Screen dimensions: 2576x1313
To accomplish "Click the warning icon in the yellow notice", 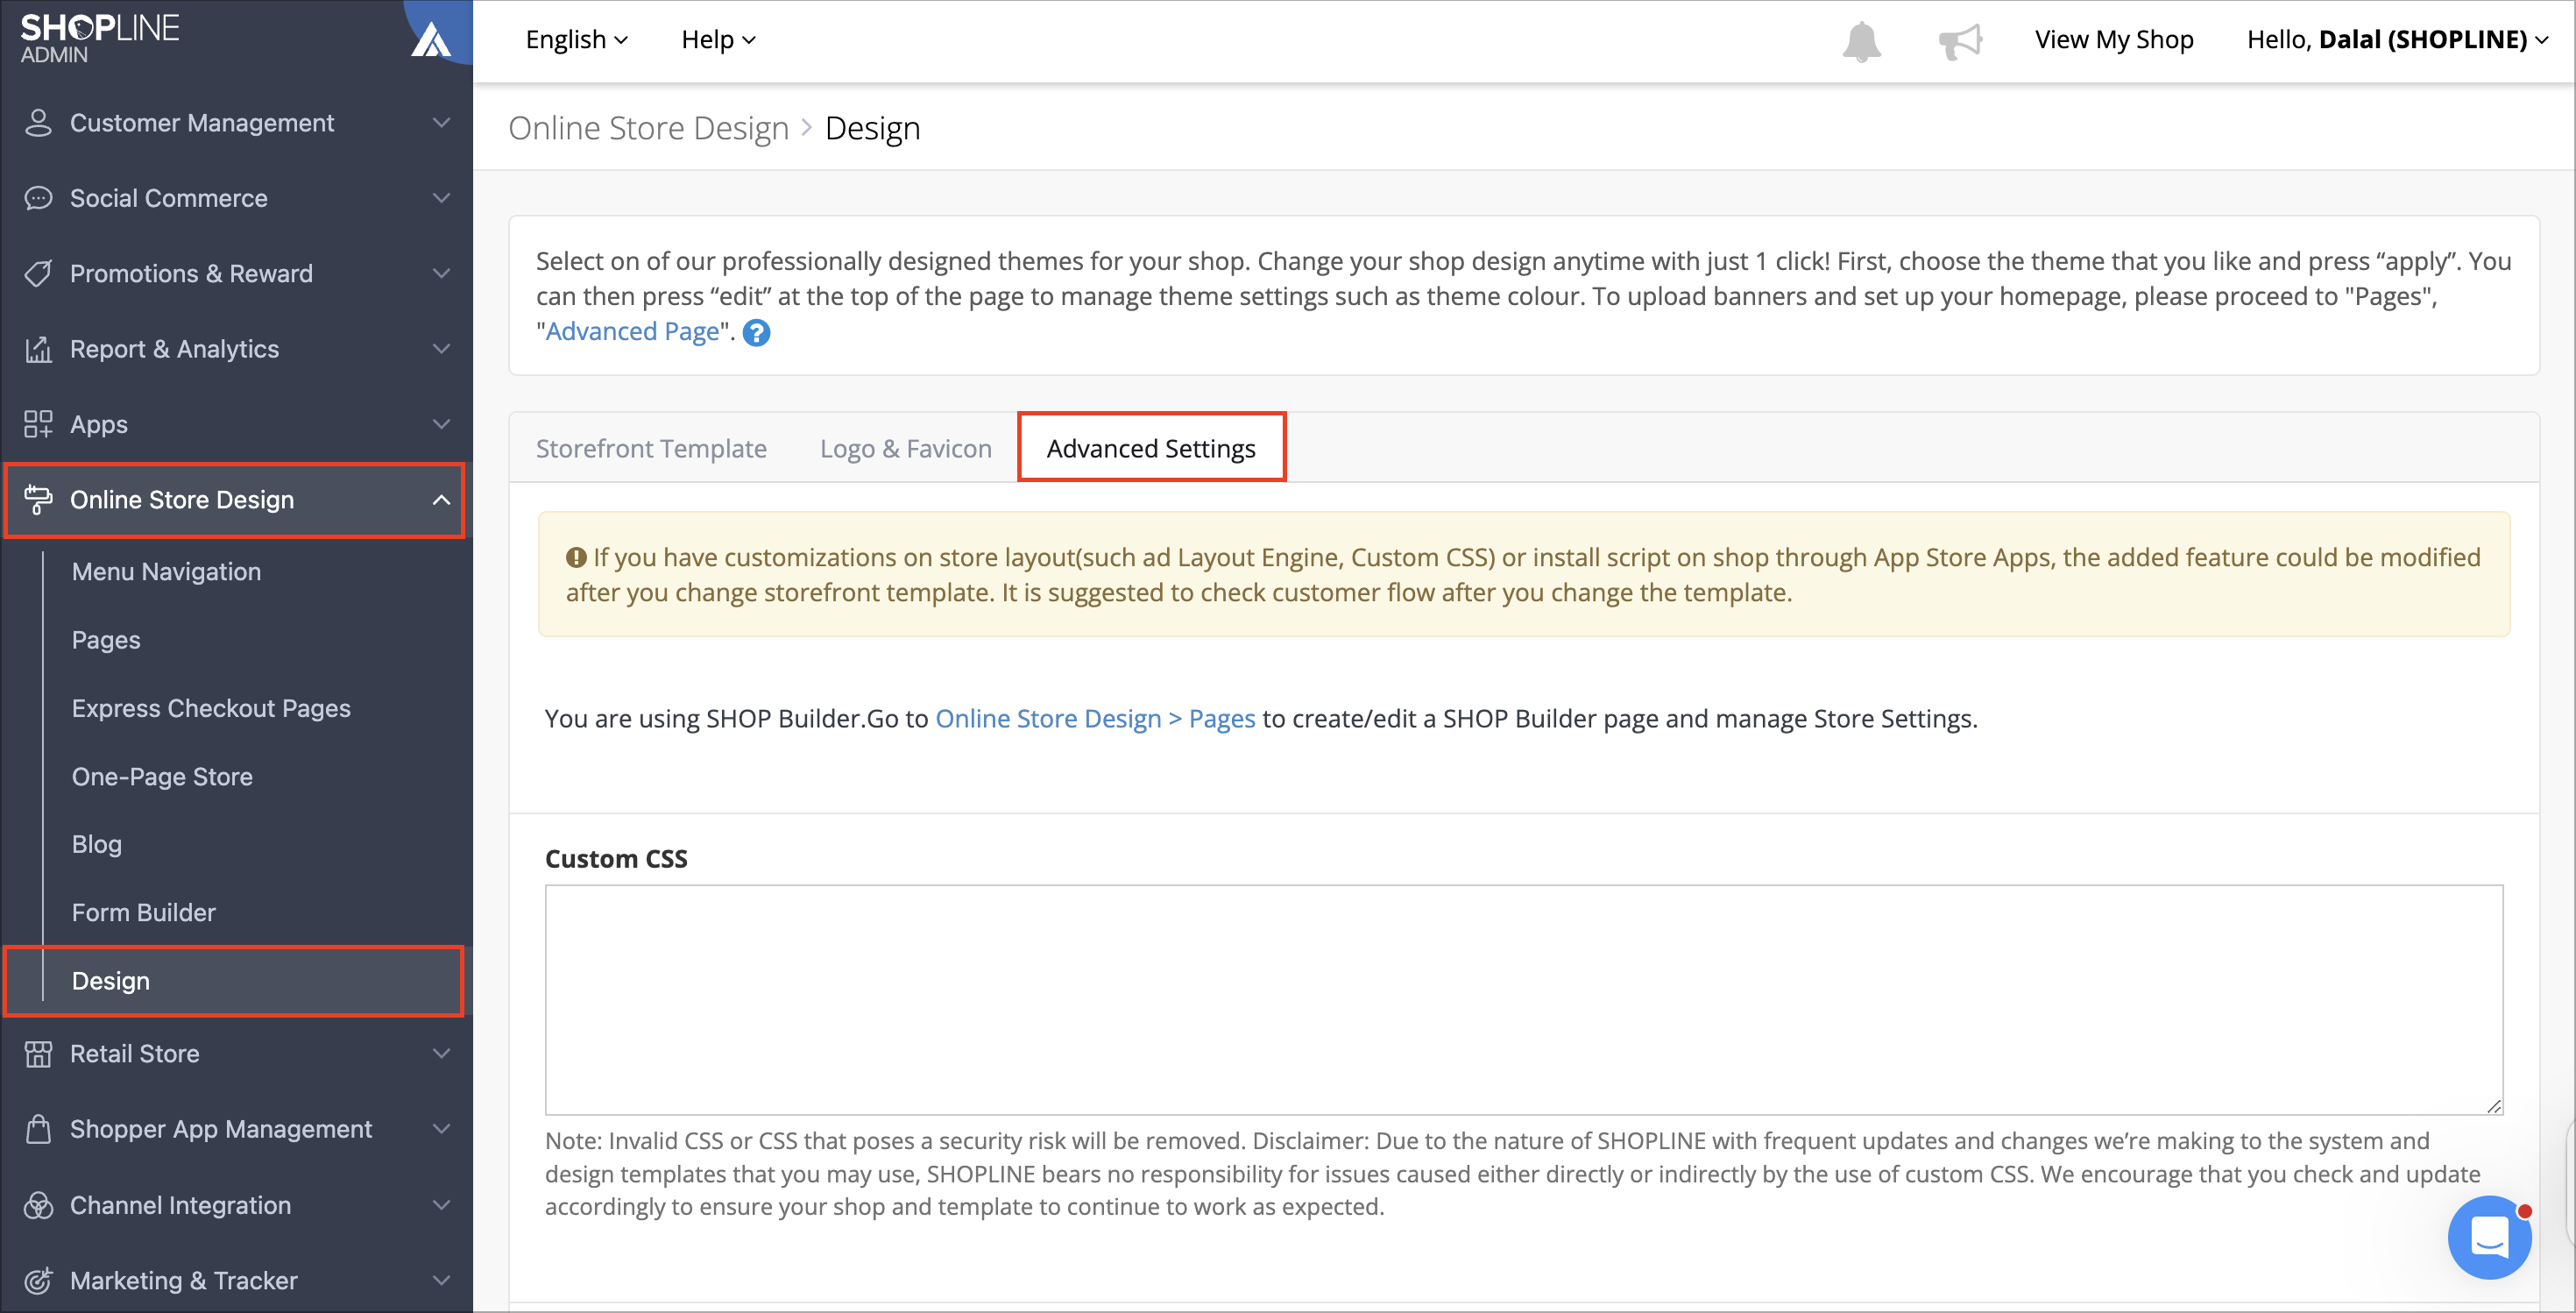I will coord(576,558).
